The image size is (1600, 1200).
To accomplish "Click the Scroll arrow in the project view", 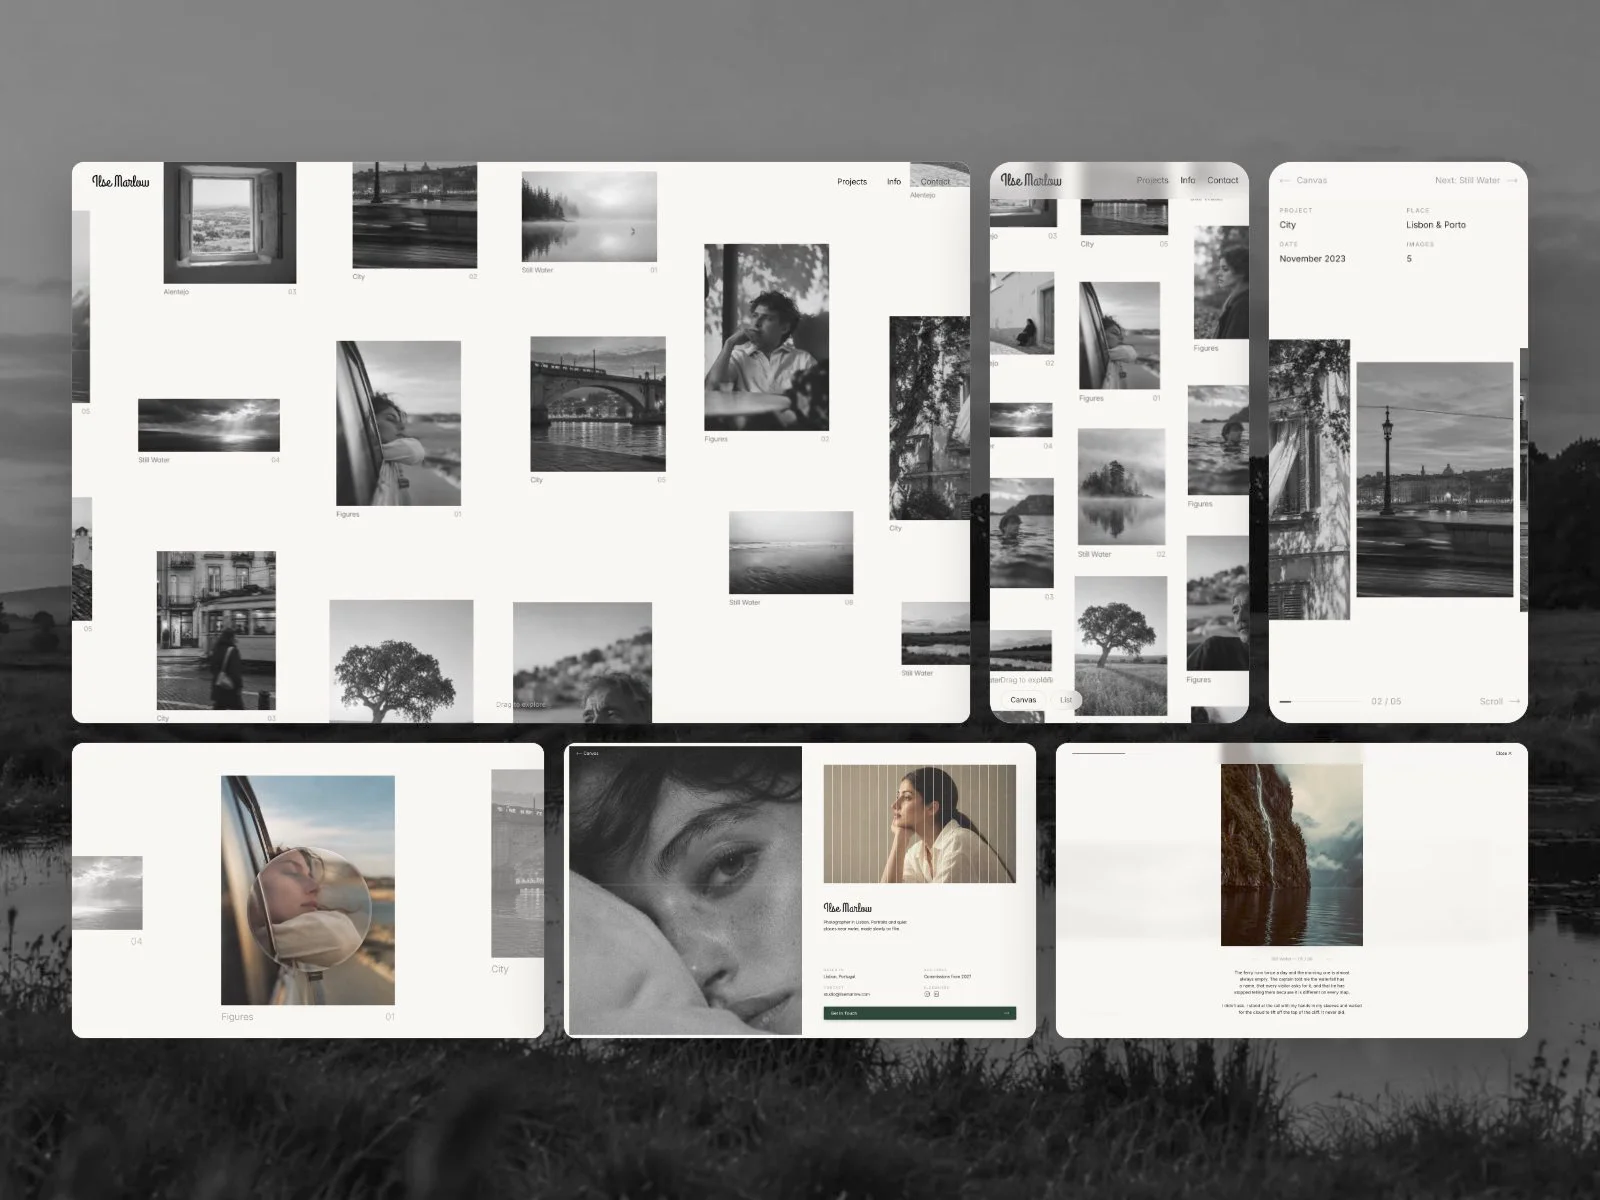I will [x=1514, y=701].
